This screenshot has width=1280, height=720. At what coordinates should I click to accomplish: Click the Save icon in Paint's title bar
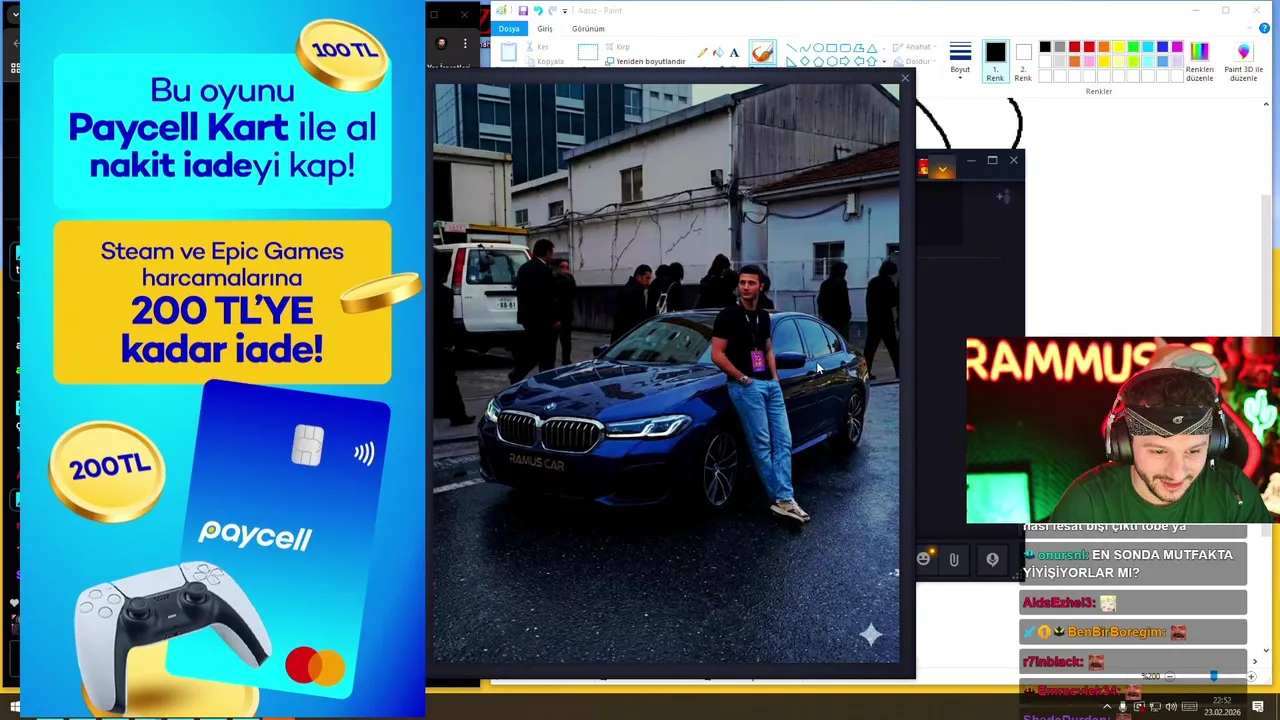pos(522,10)
